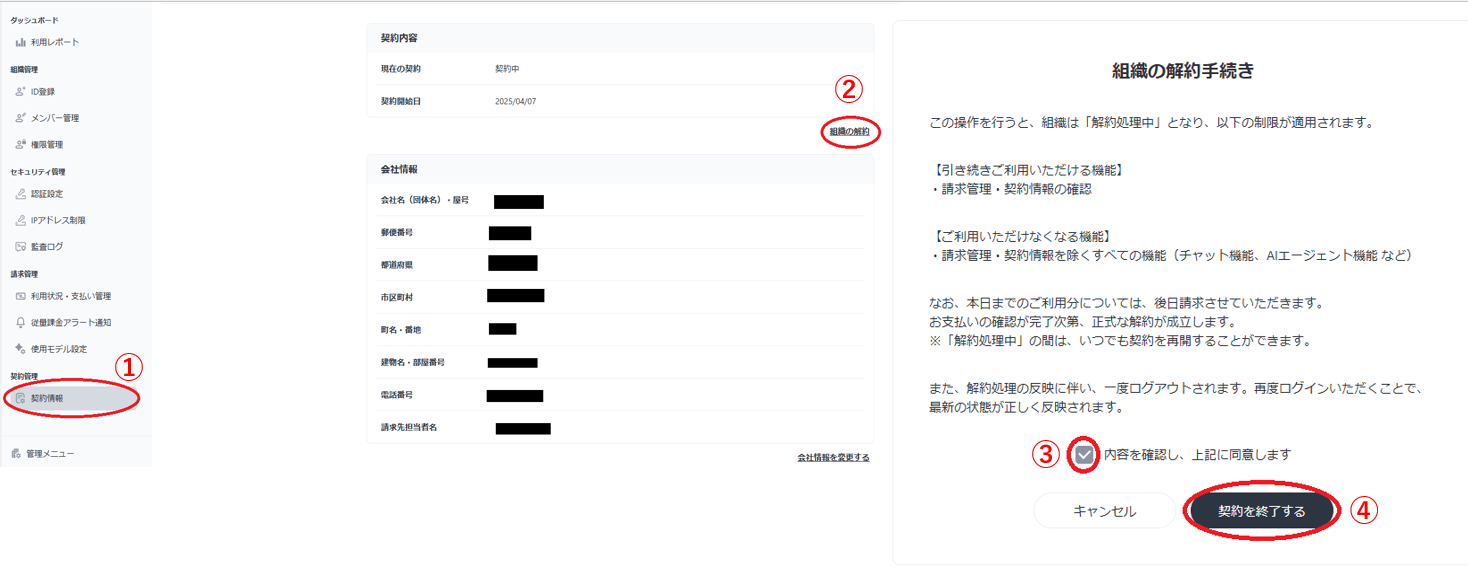
Task: Click the 管理メニュー icon at sidebar bottom
Action: tap(16, 454)
